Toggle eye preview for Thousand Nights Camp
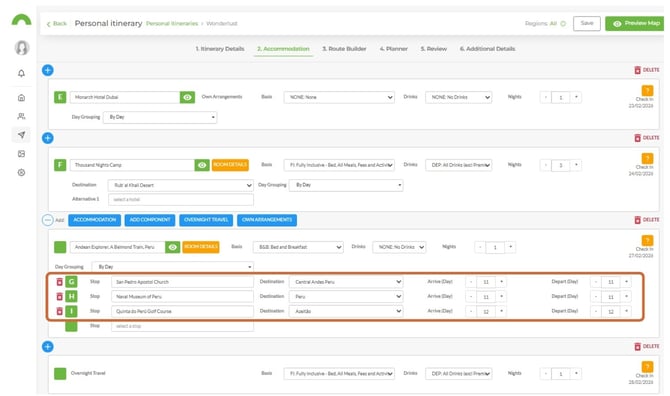The height and width of the screenshot is (396, 670). [202, 165]
